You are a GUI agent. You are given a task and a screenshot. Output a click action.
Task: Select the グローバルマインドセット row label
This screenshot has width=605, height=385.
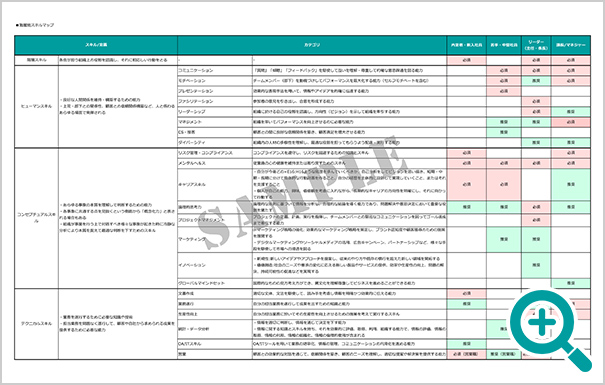click(x=201, y=284)
